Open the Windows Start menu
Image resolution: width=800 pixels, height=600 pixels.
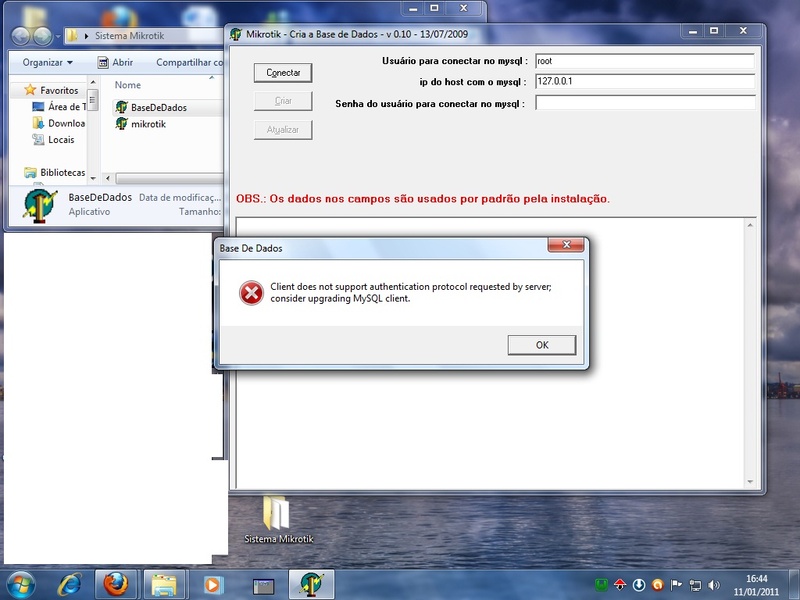21,584
